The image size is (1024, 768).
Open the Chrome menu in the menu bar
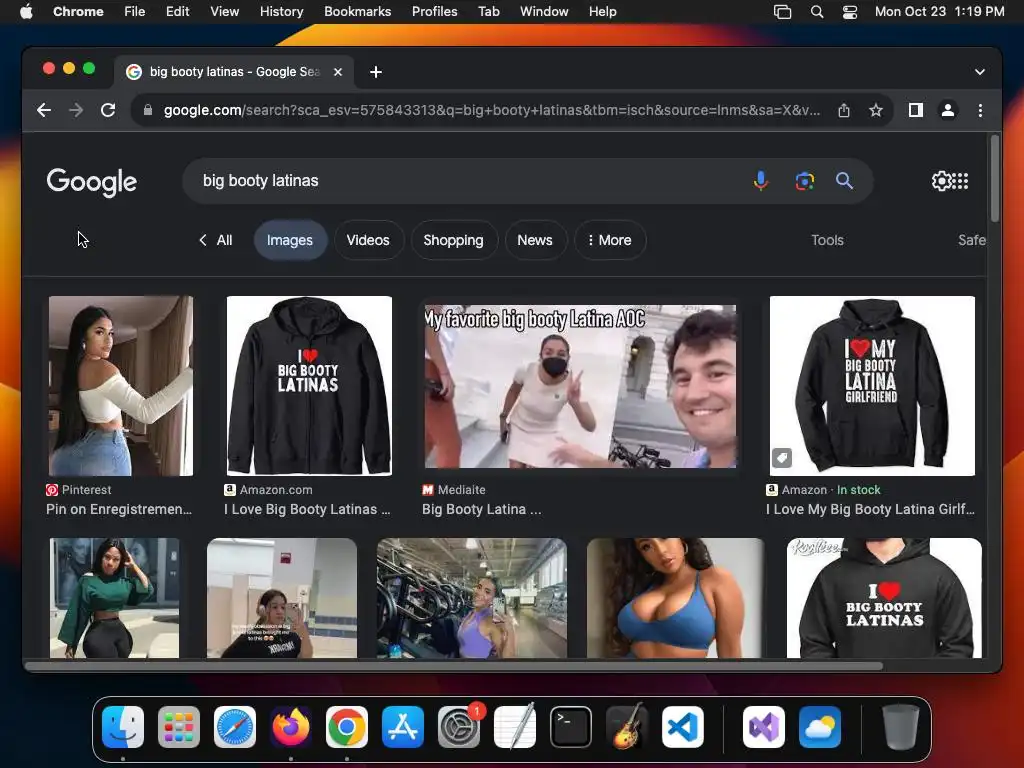(x=78, y=12)
